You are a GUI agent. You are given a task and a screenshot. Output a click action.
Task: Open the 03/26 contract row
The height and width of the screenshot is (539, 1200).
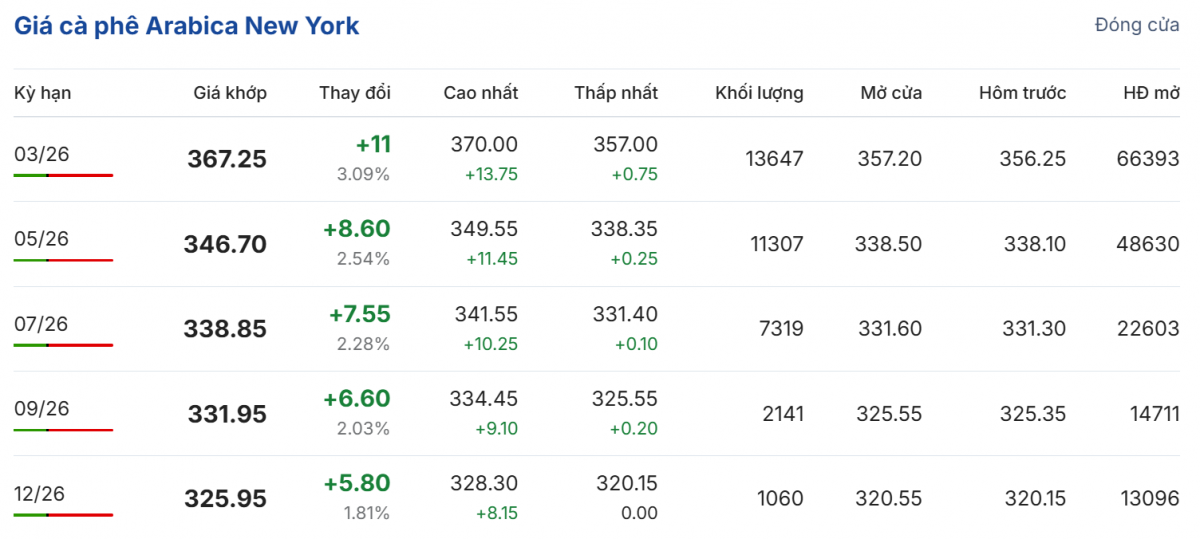pyautogui.click(x=42, y=154)
